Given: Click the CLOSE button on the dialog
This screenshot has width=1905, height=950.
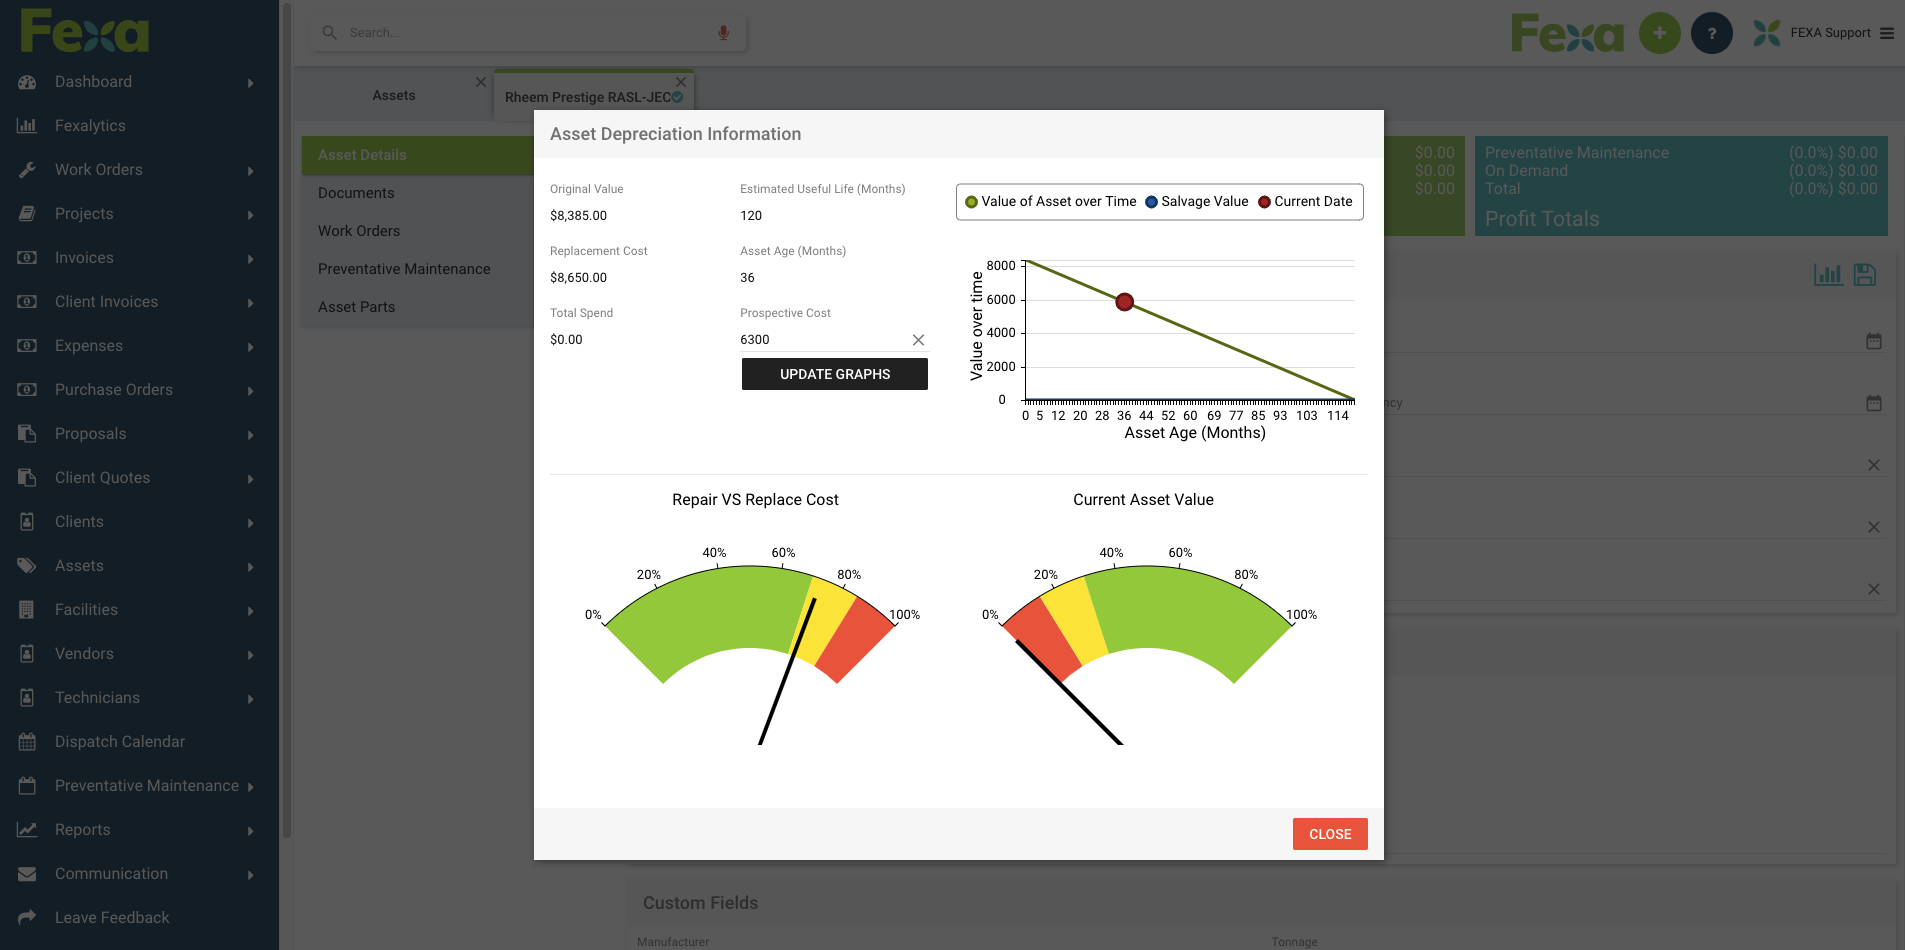Looking at the screenshot, I should pos(1330,833).
